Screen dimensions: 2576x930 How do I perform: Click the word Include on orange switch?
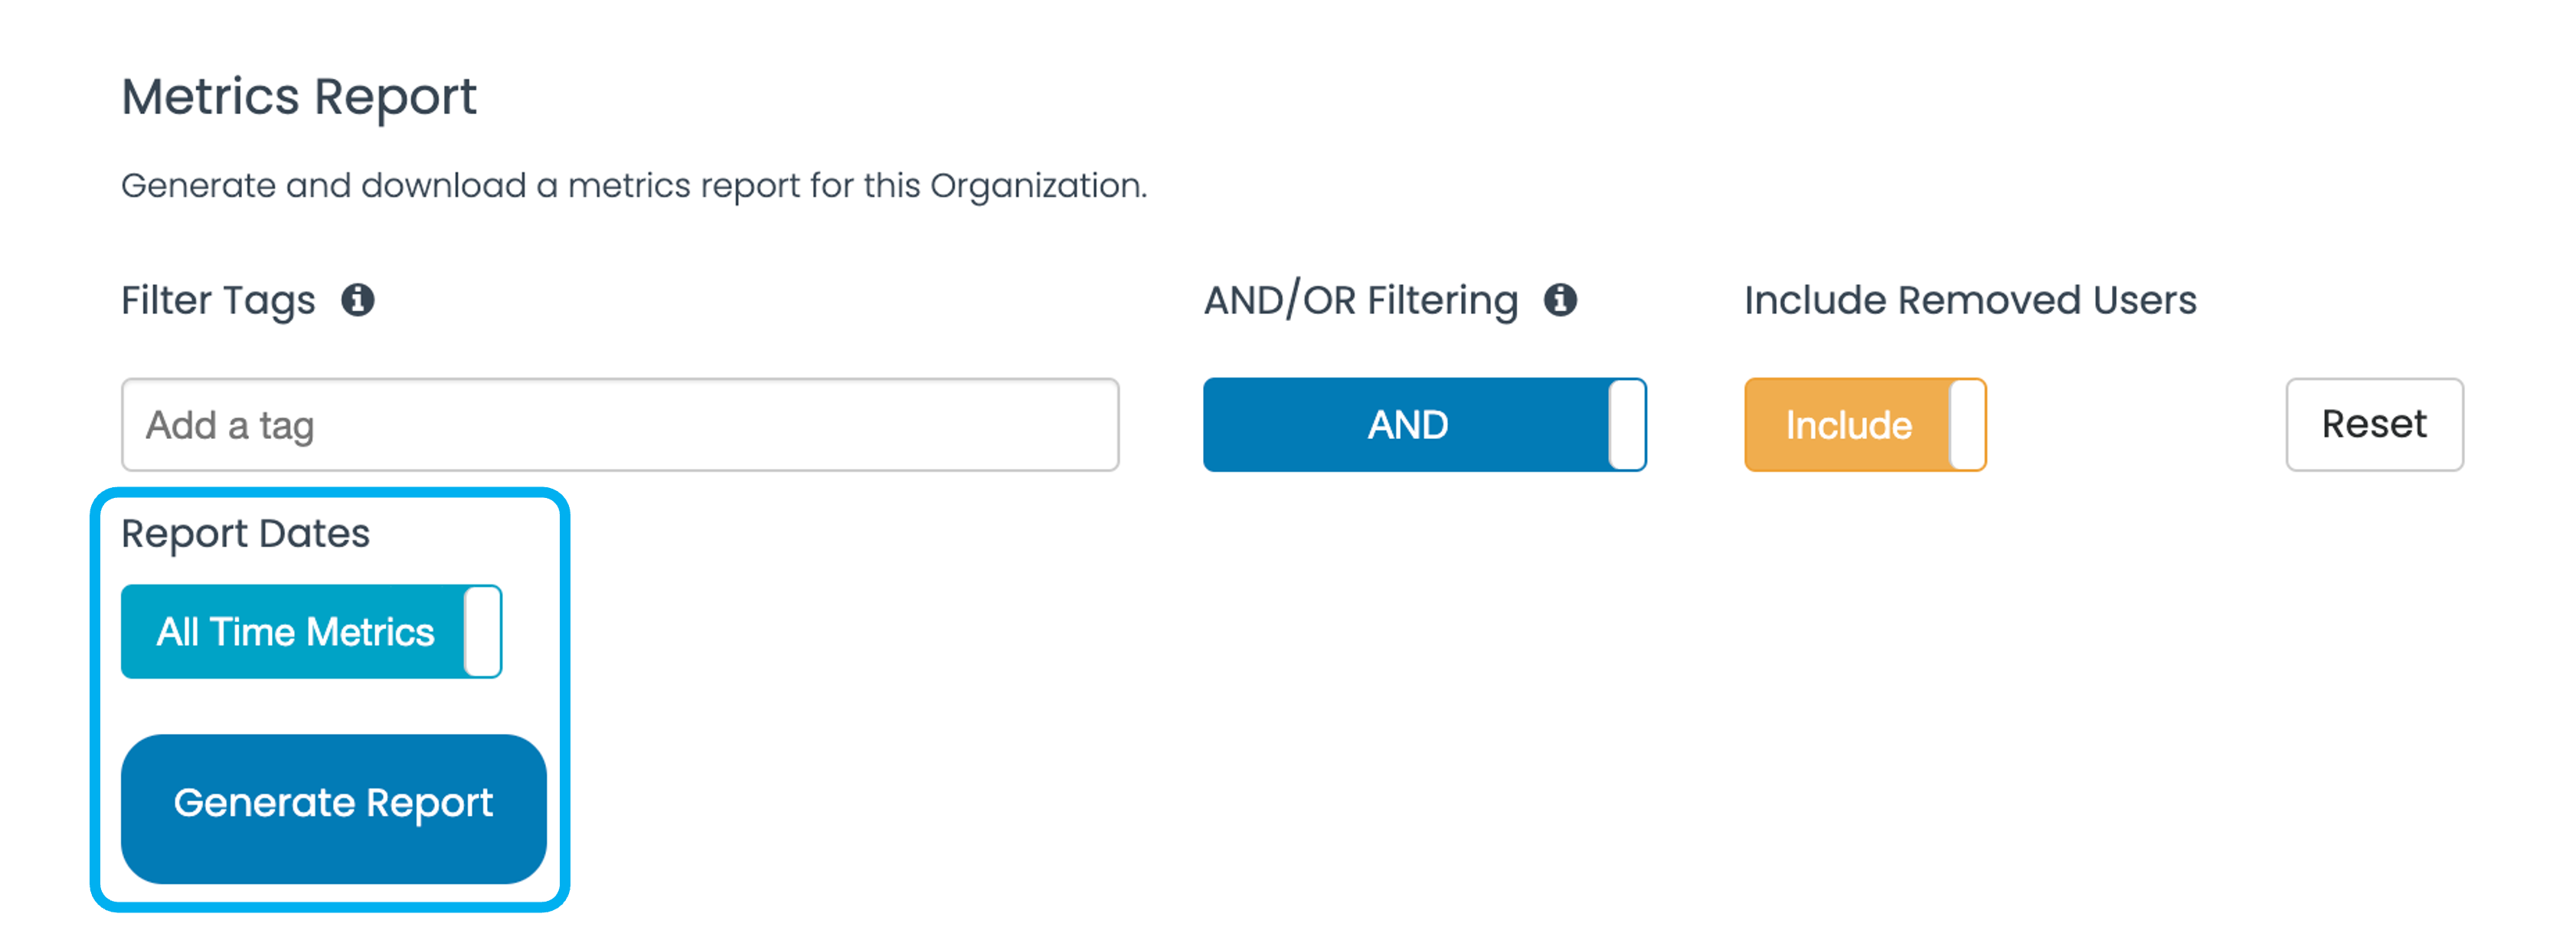coord(1848,425)
